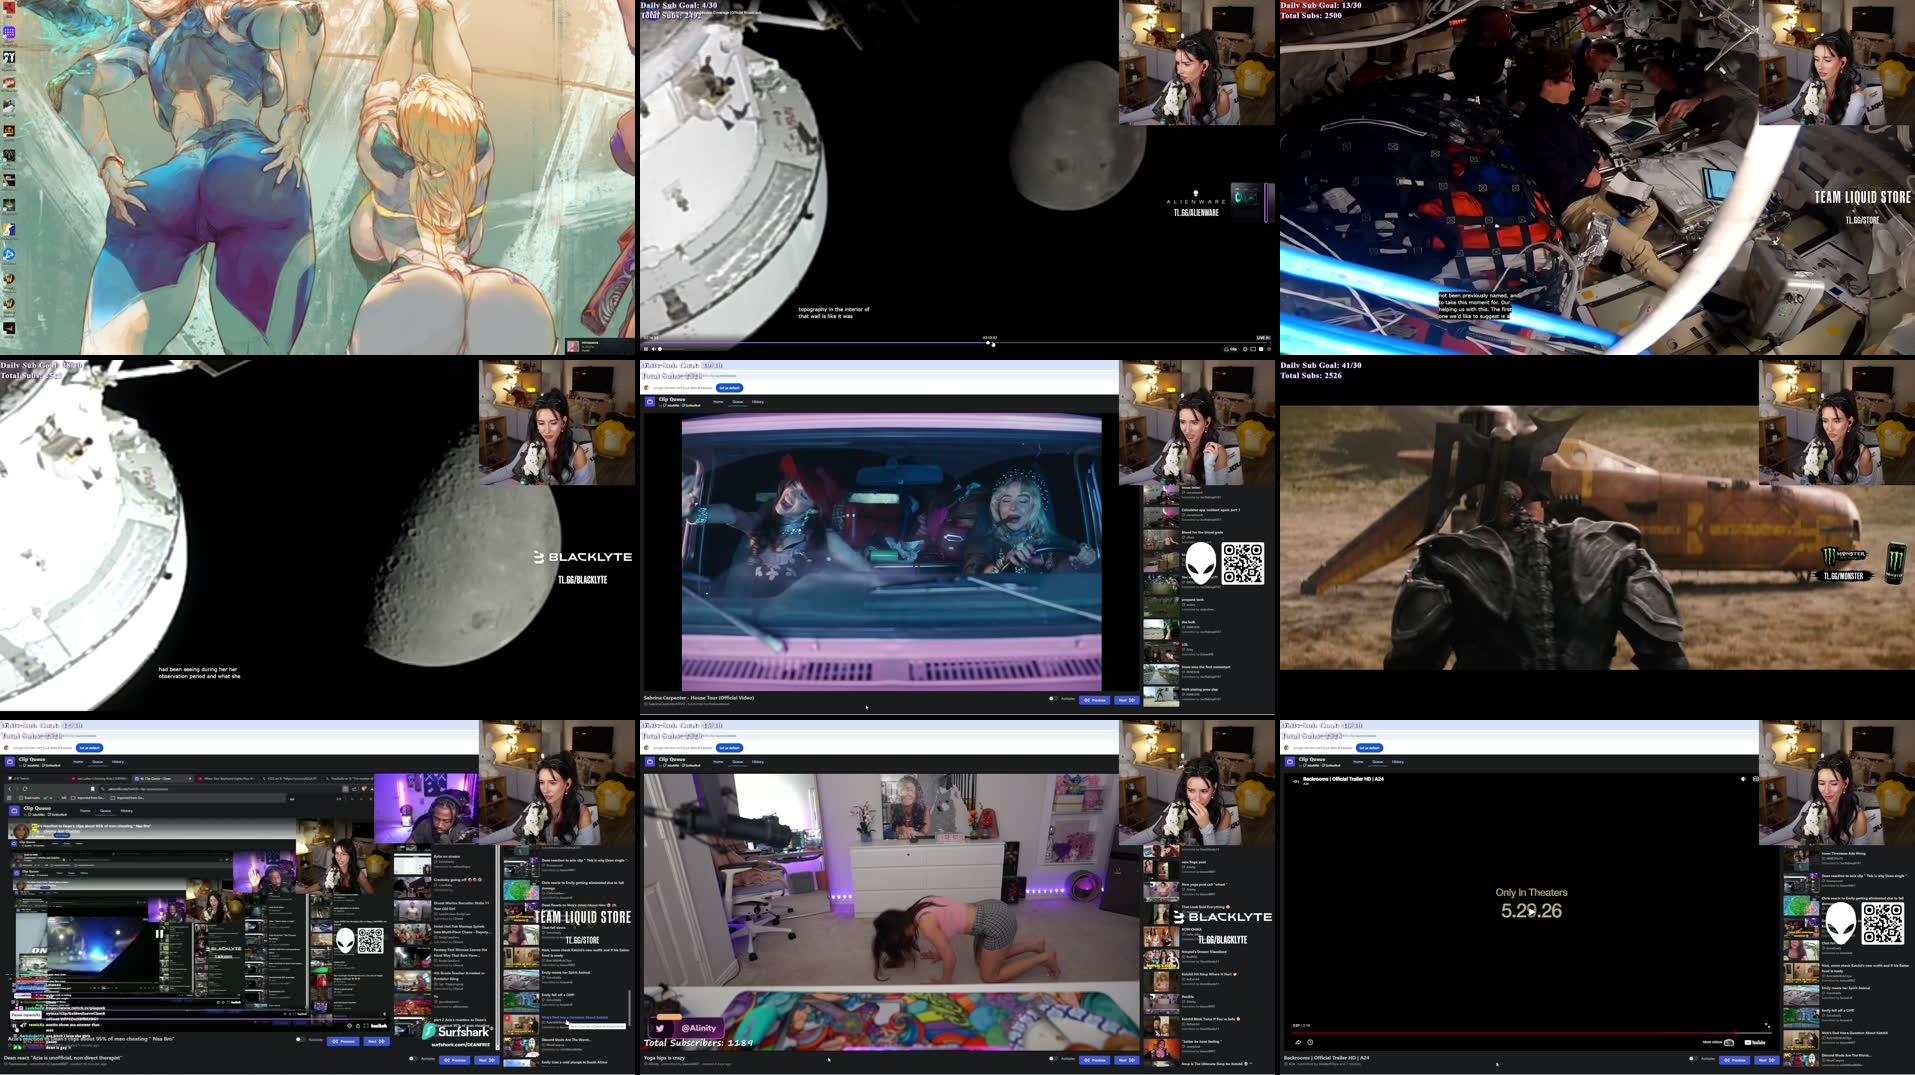Open the Imported from Go bookmarks folder
1915x1075 pixels.
tap(88, 798)
